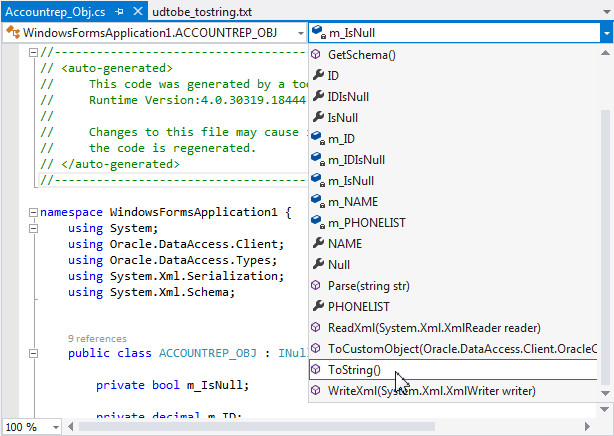
Task: Click the member list vertical scrollbar thumb
Action: [x=605, y=247]
